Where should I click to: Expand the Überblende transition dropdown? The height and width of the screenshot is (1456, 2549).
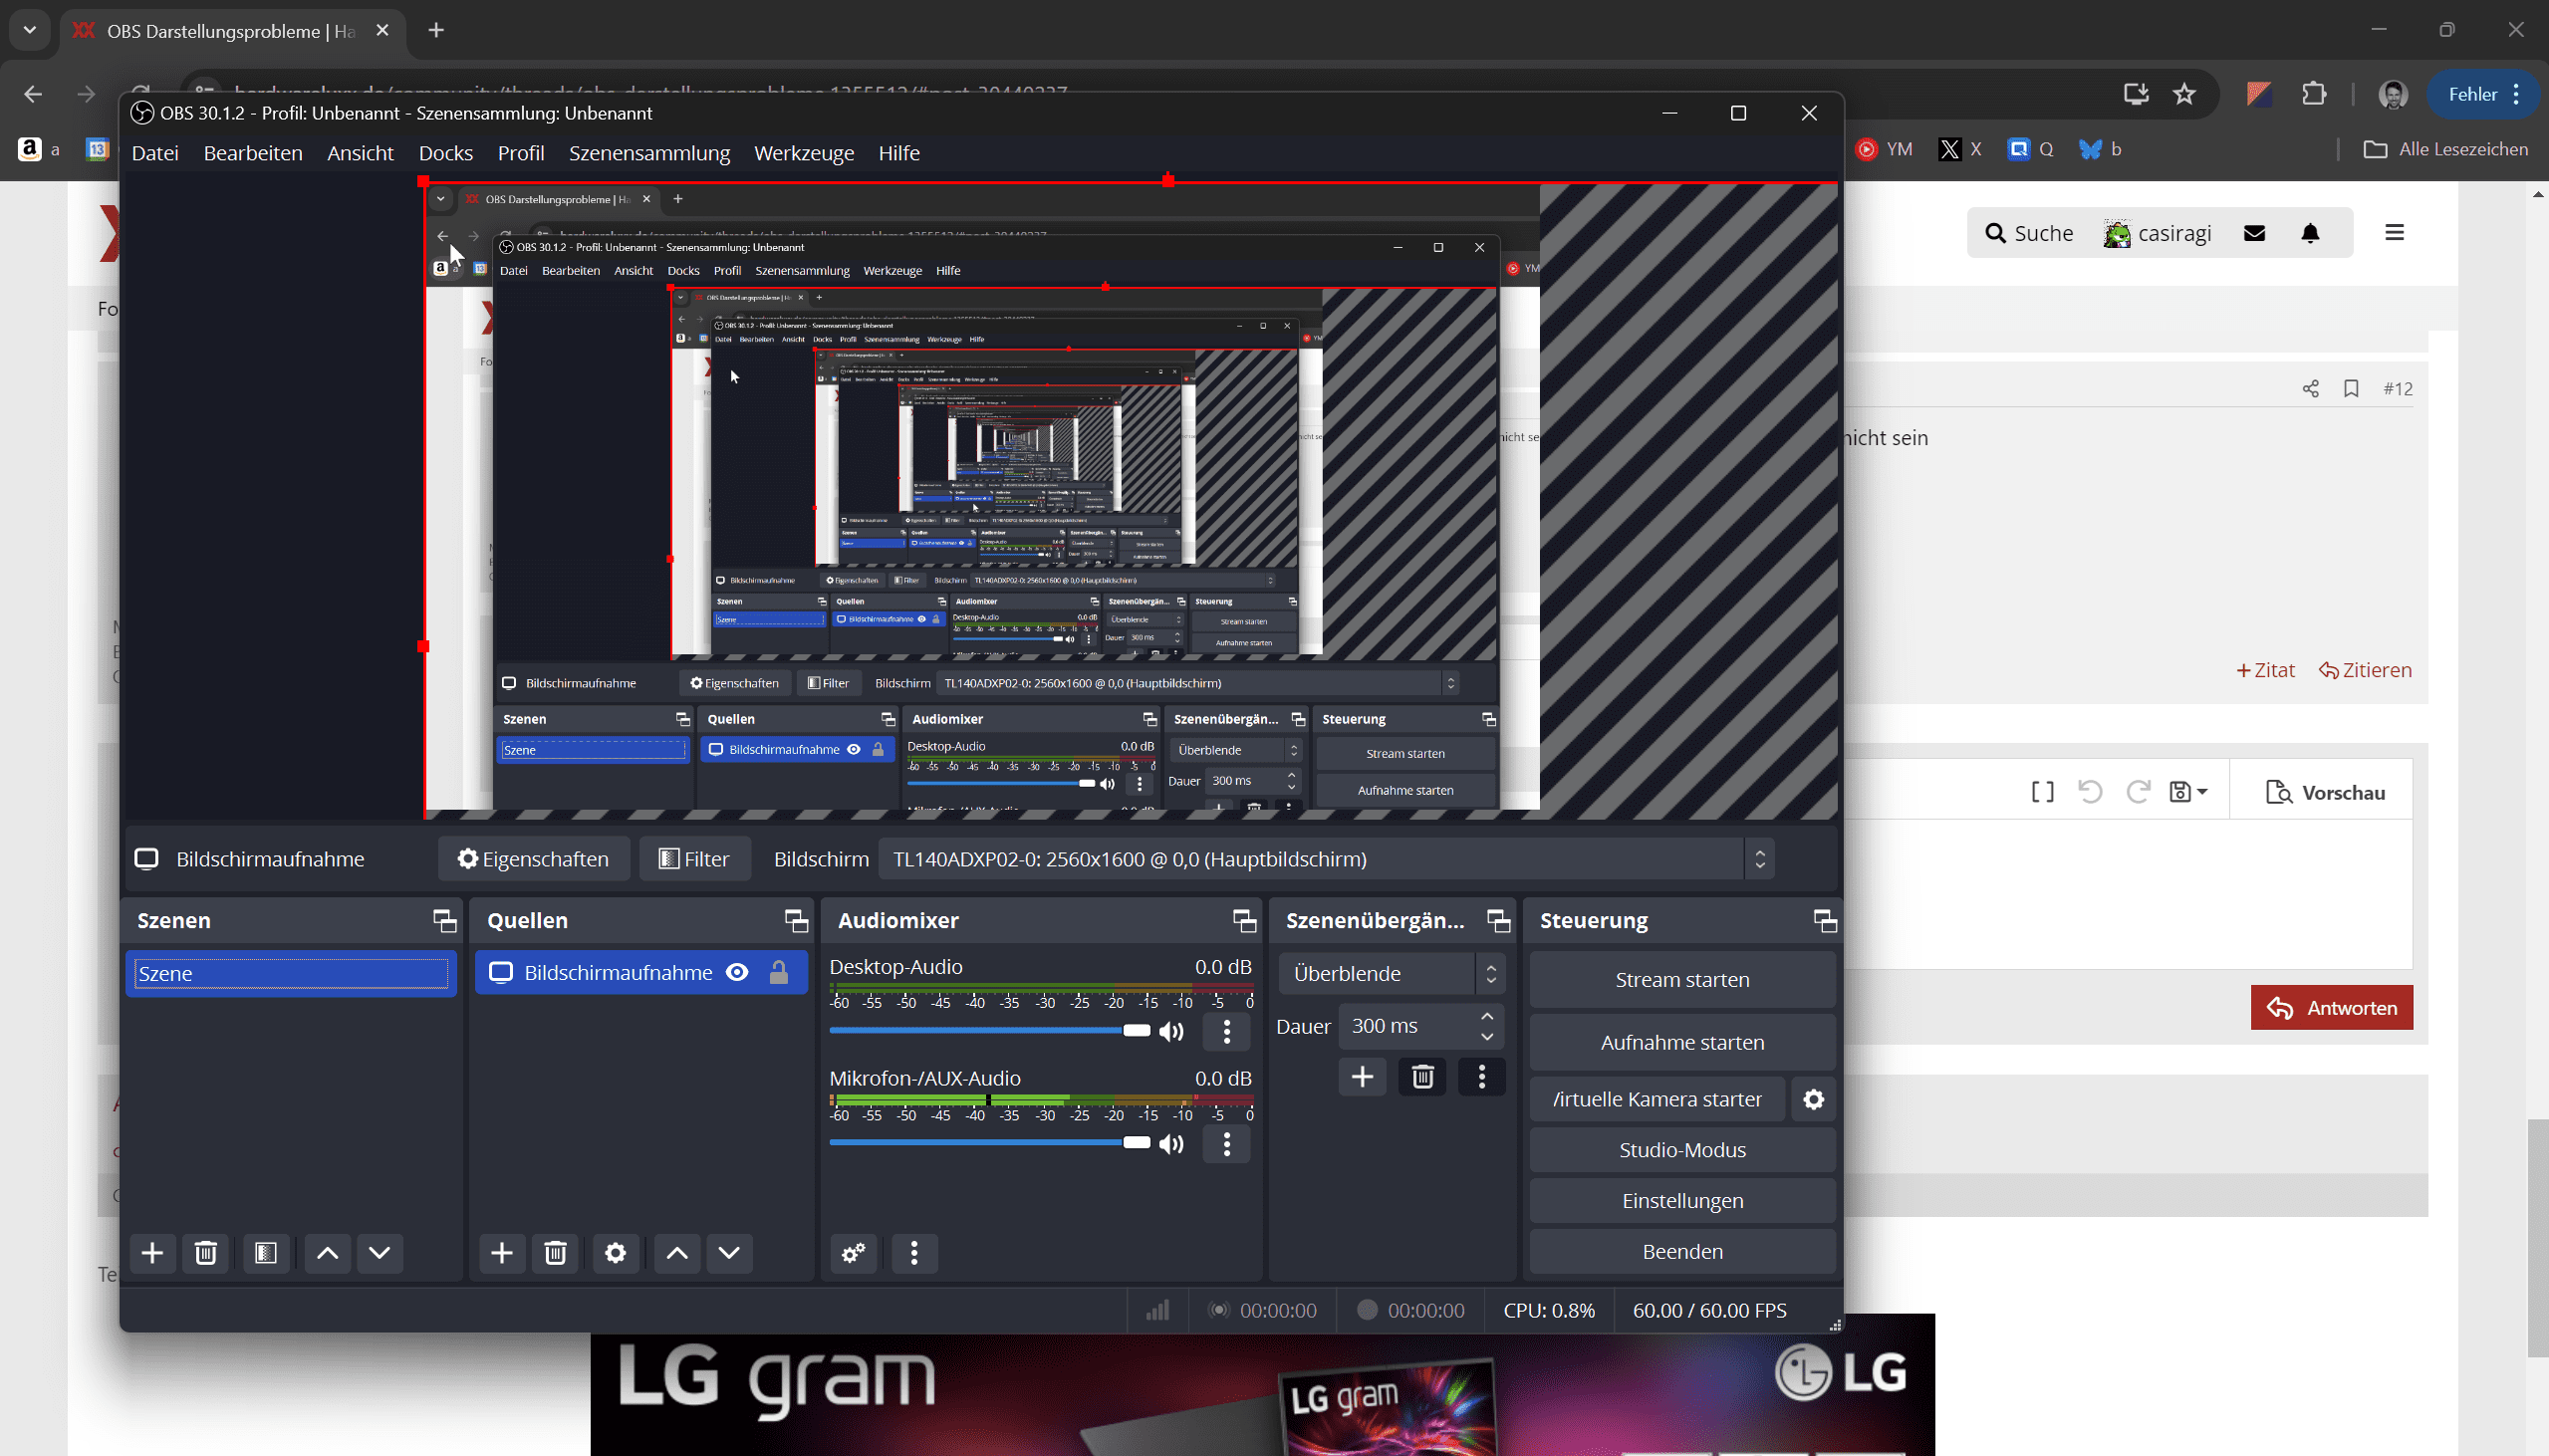click(1391, 973)
